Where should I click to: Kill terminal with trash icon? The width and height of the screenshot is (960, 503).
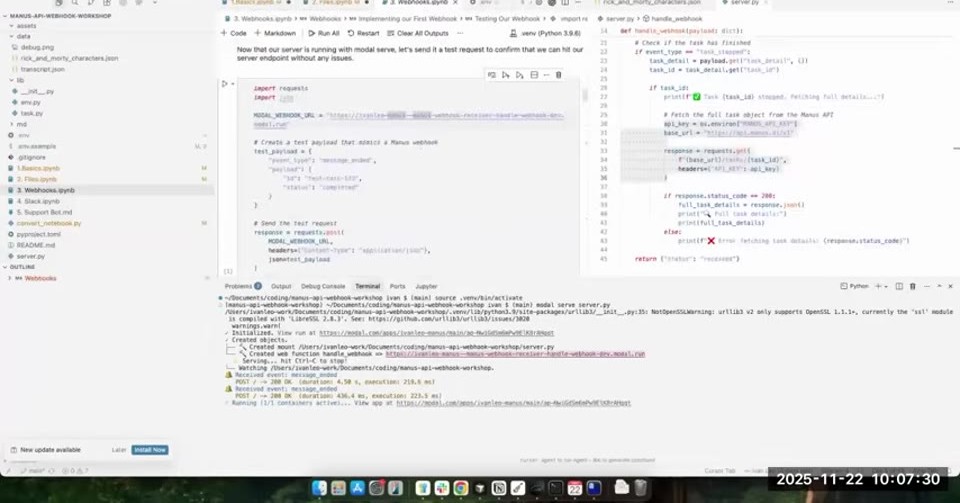pyautogui.click(x=912, y=286)
